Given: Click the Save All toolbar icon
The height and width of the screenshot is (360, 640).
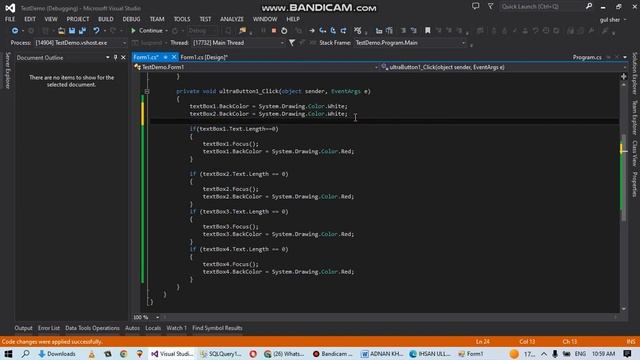Looking at the screenshot, I should (x=82, y=31).
